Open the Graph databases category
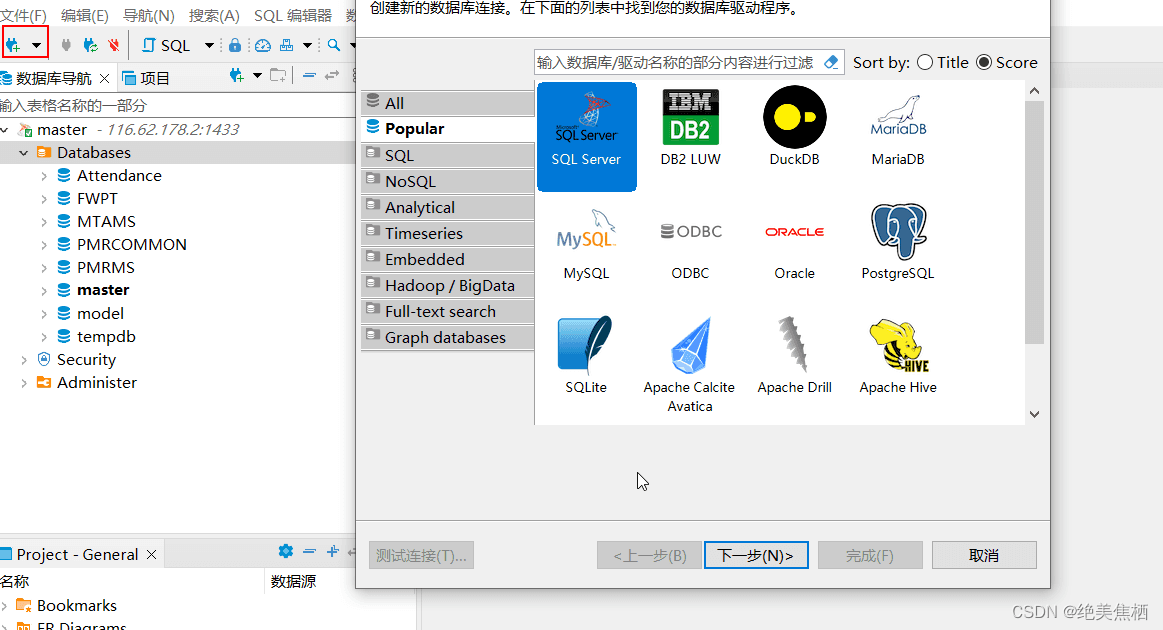 447,337
